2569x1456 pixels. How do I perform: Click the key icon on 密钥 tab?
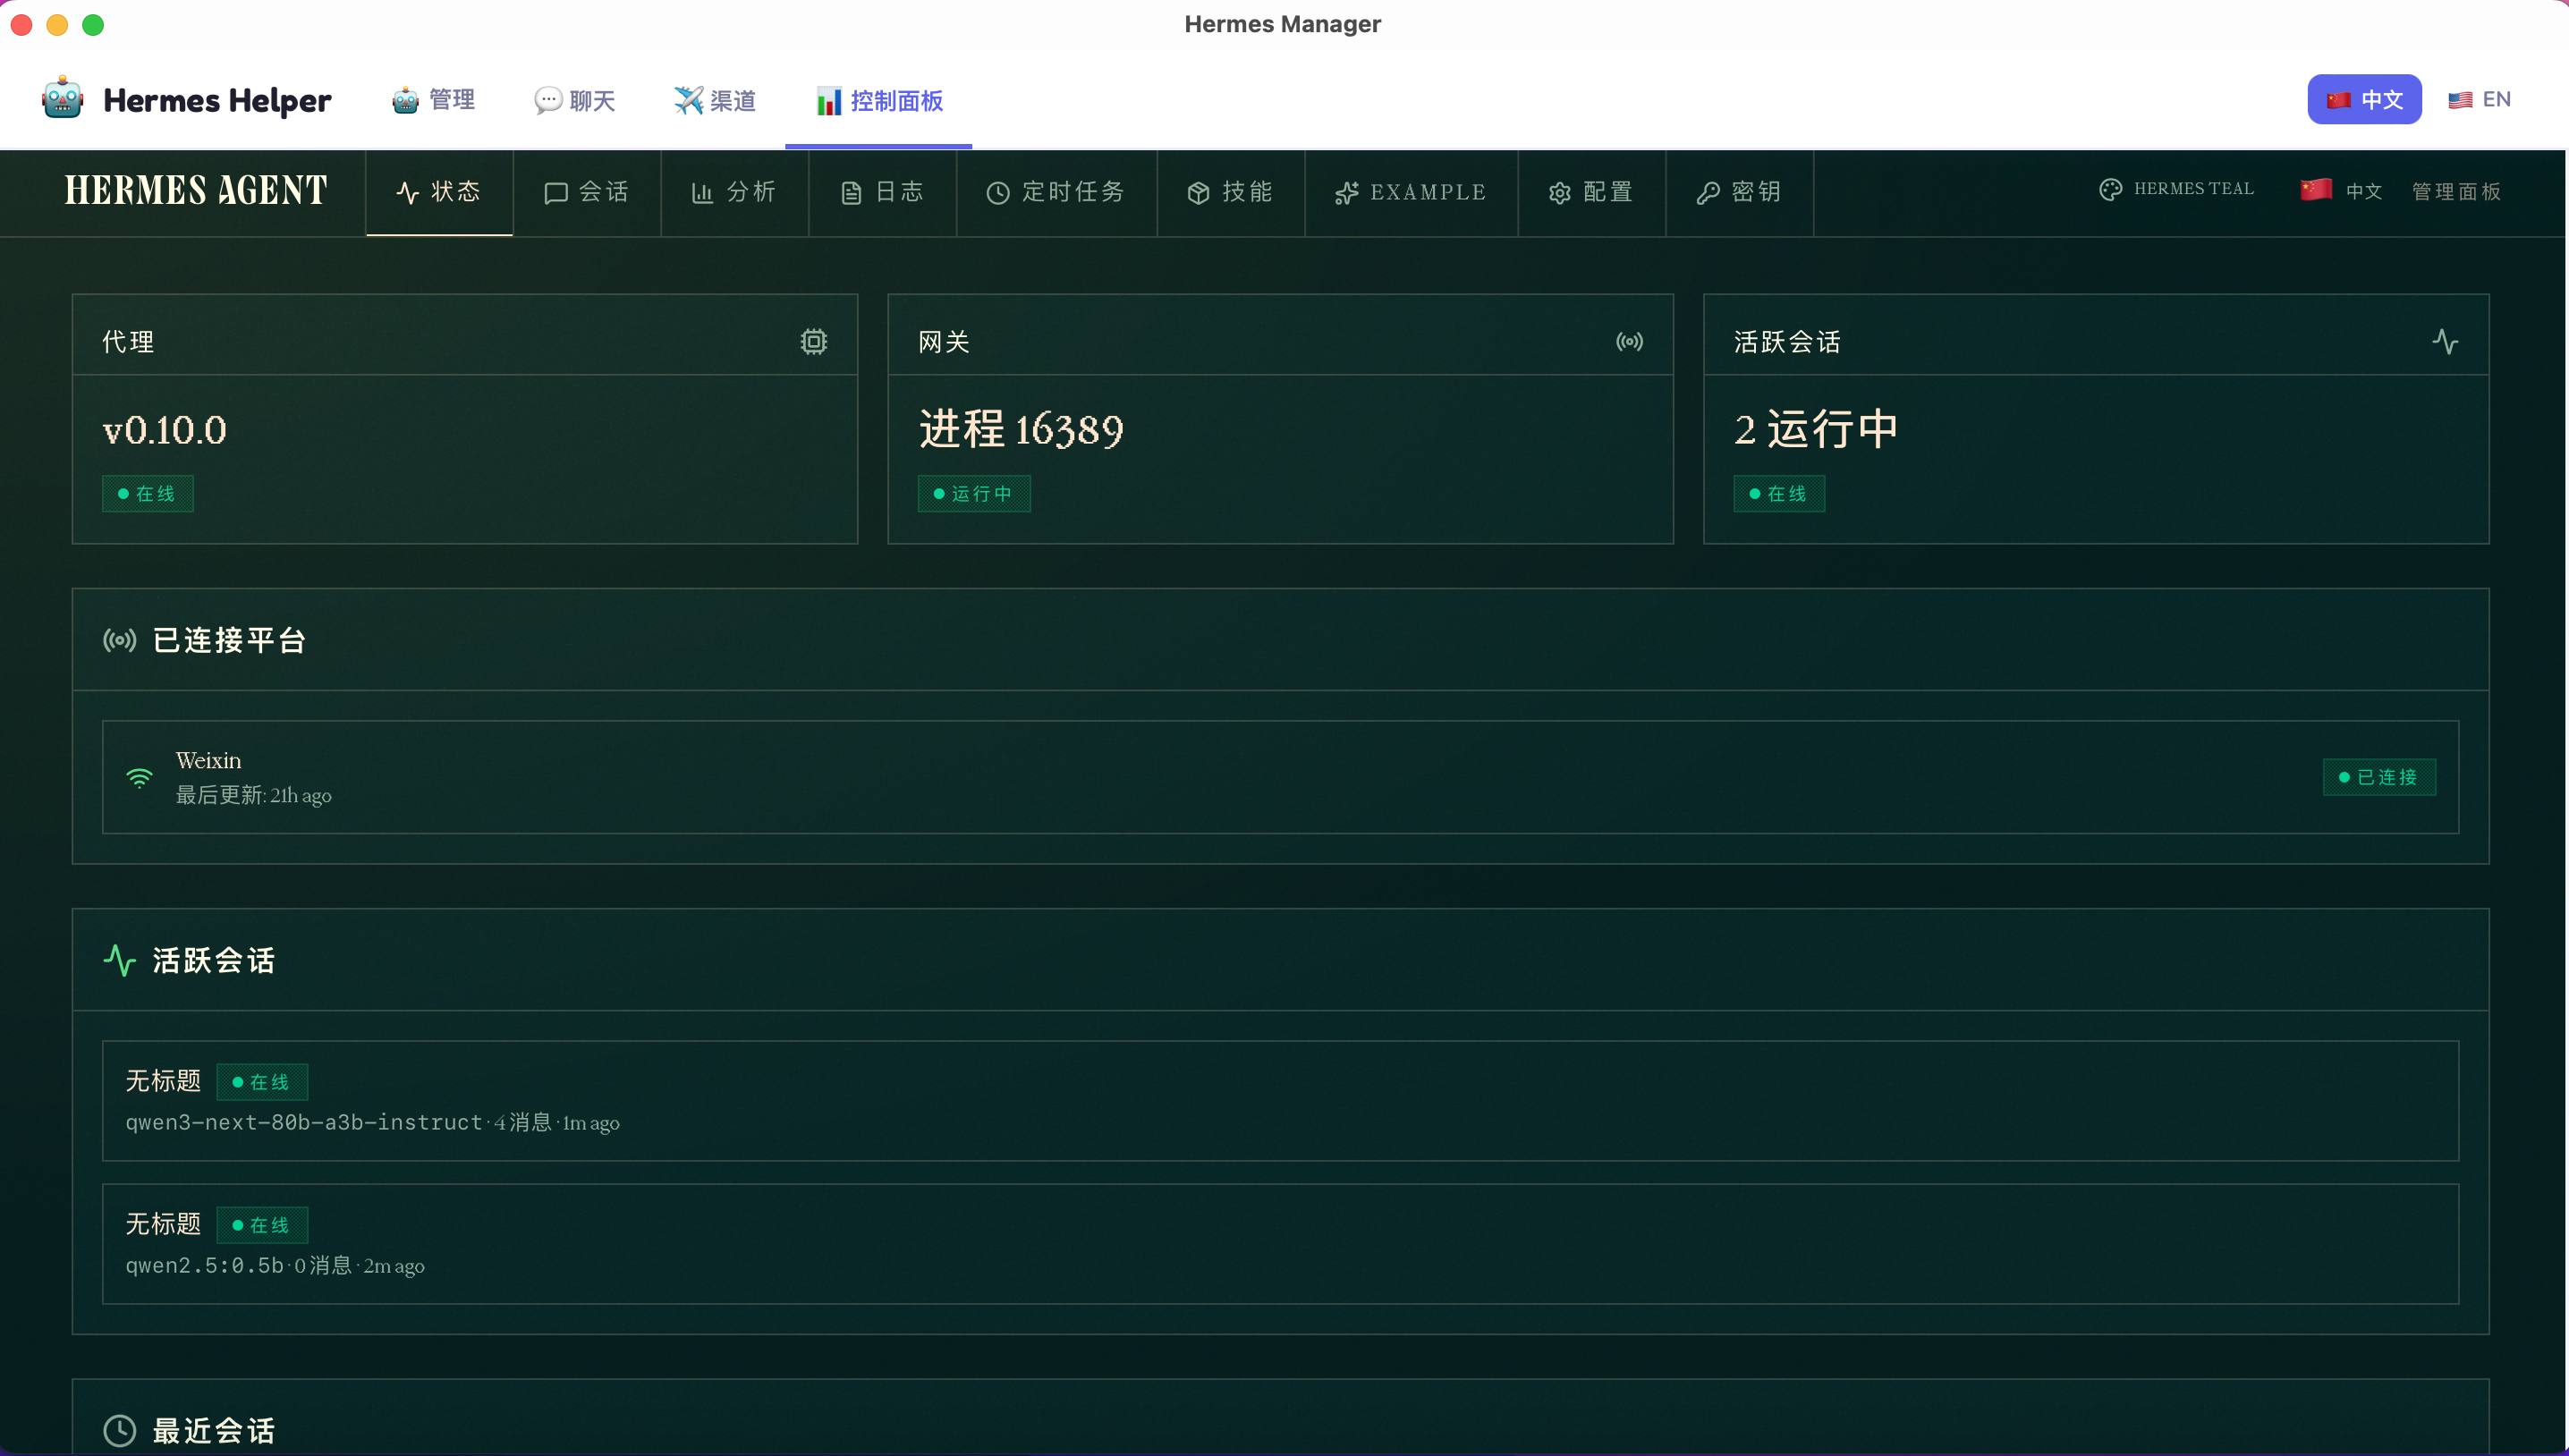[1708, 193]
